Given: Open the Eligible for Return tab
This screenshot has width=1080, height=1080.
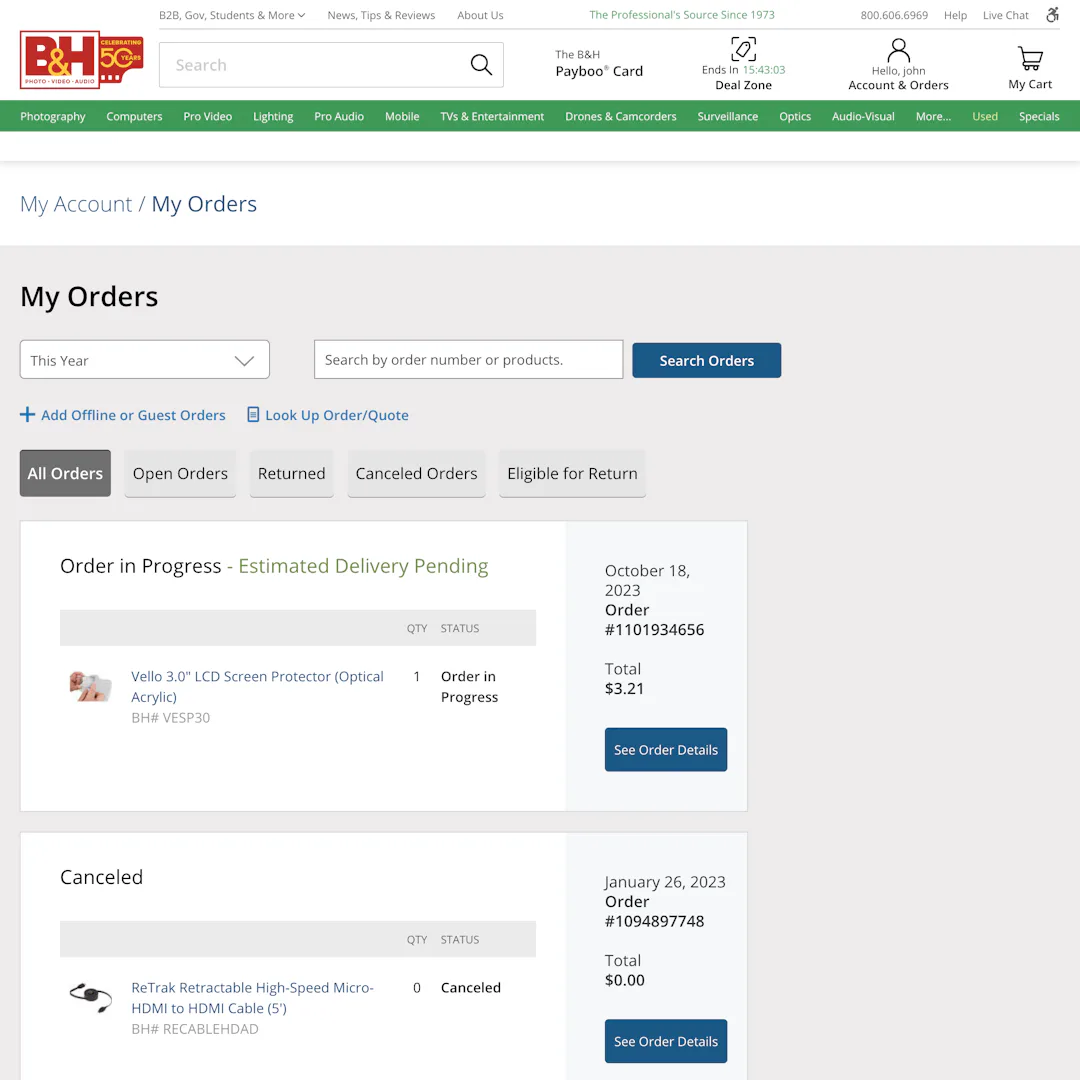Looking at the screenshot, I should click(572, 473).
